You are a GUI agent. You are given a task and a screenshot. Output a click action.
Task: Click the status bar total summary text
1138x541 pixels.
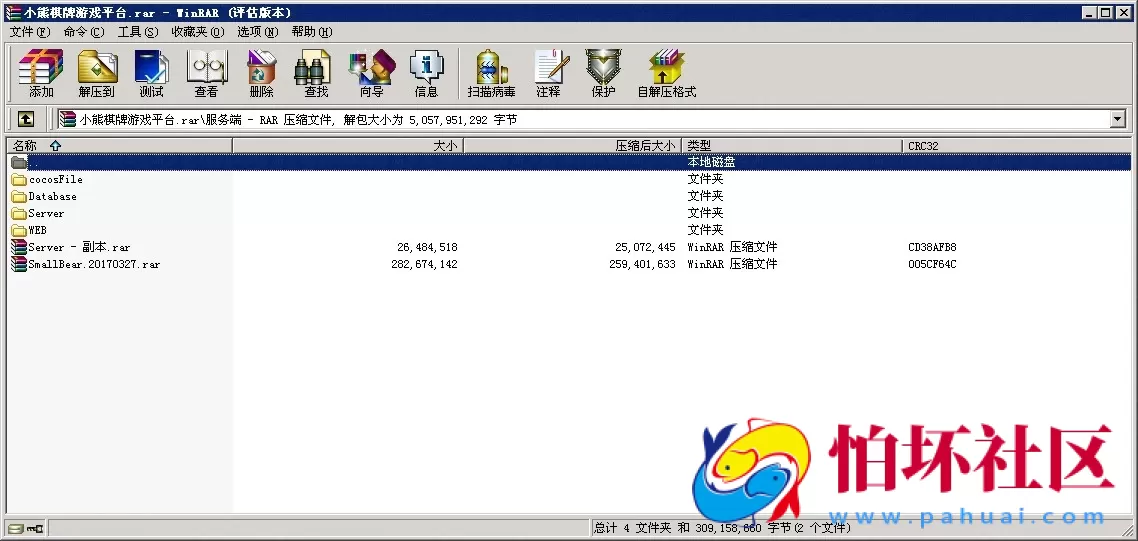pos(722,528)
